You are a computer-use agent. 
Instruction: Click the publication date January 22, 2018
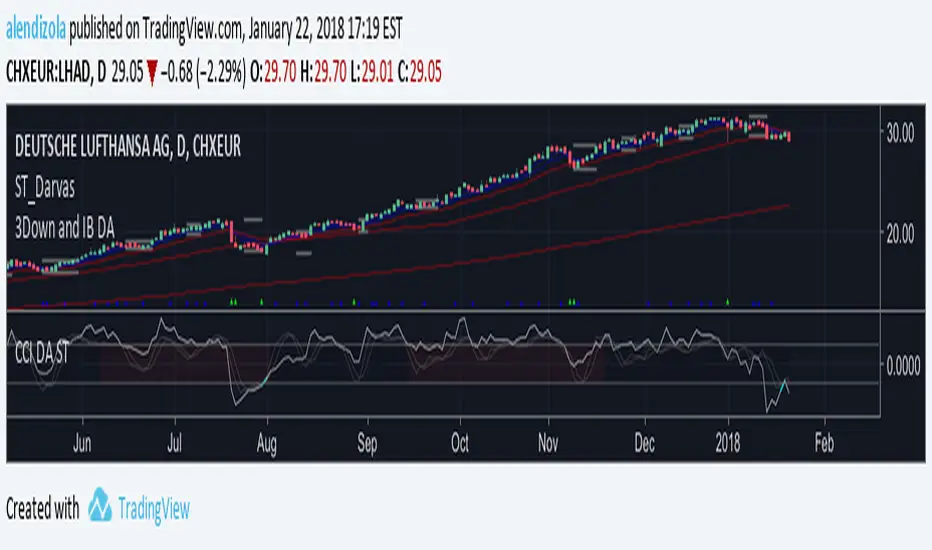[295, 29]
